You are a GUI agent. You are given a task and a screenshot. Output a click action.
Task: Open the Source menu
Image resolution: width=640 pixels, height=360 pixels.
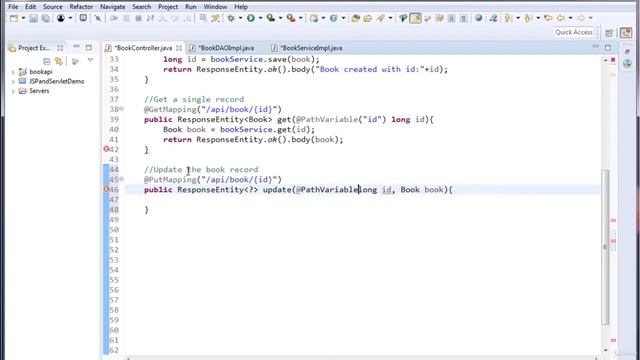pyautogui.click(x=53, y=7)
